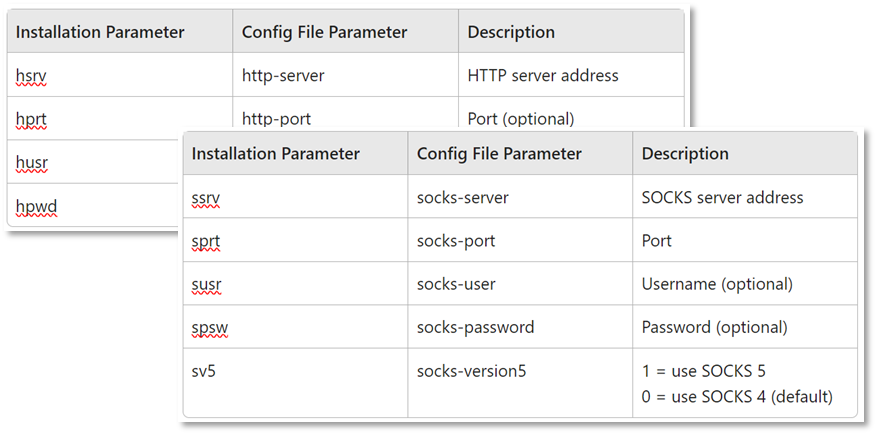Screen dimensions: 877x435
Task: Select the SOCKS server address description
Action: tap(722, 197)
